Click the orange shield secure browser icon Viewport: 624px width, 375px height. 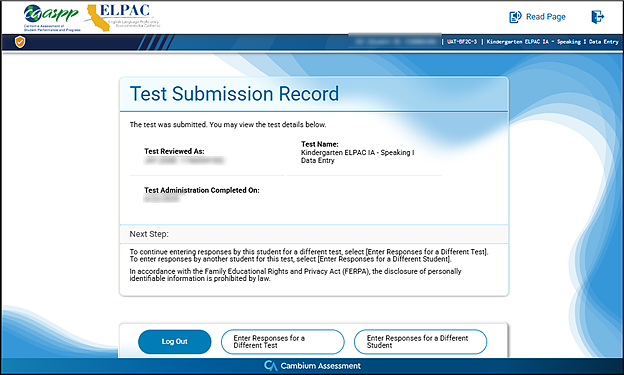click(20, 42)
